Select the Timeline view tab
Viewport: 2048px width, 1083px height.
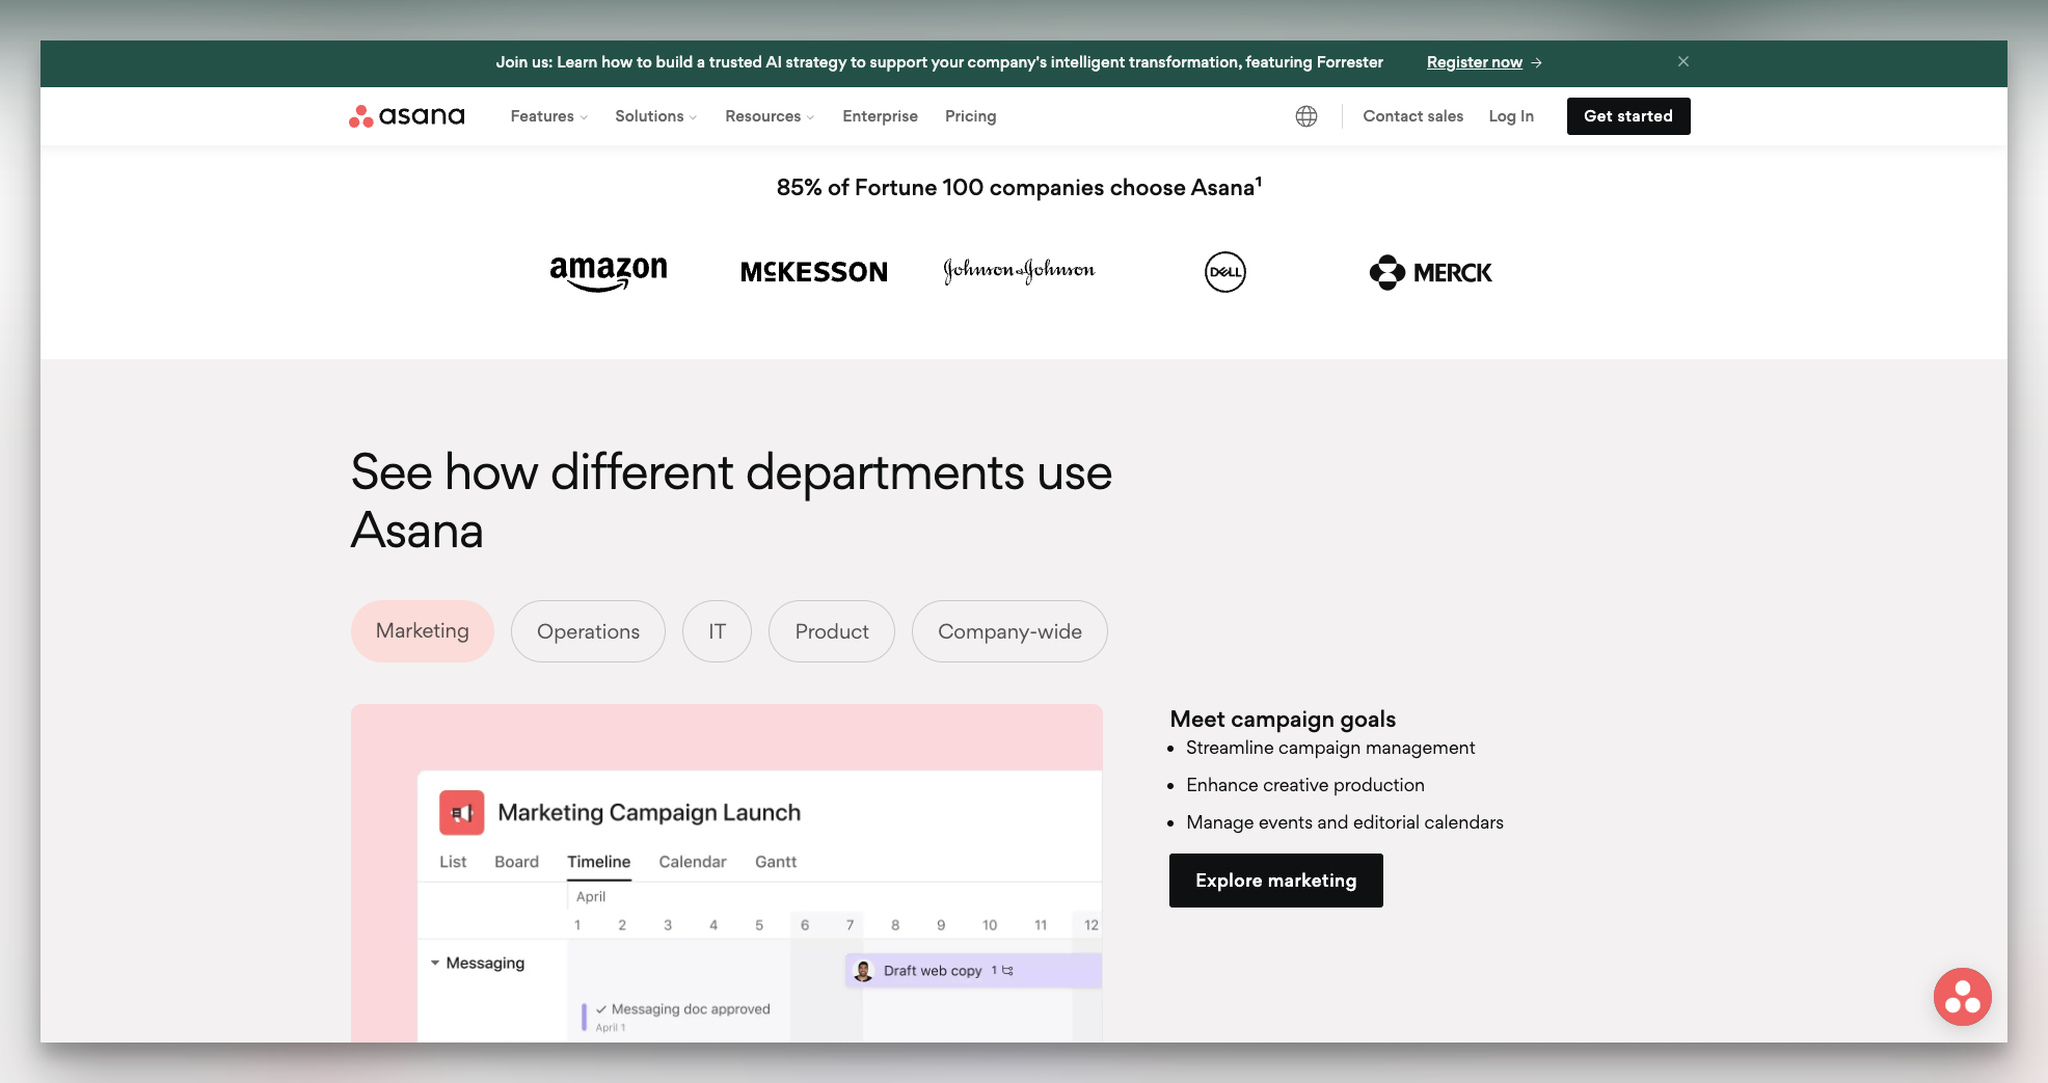click(x=599, y=861)
